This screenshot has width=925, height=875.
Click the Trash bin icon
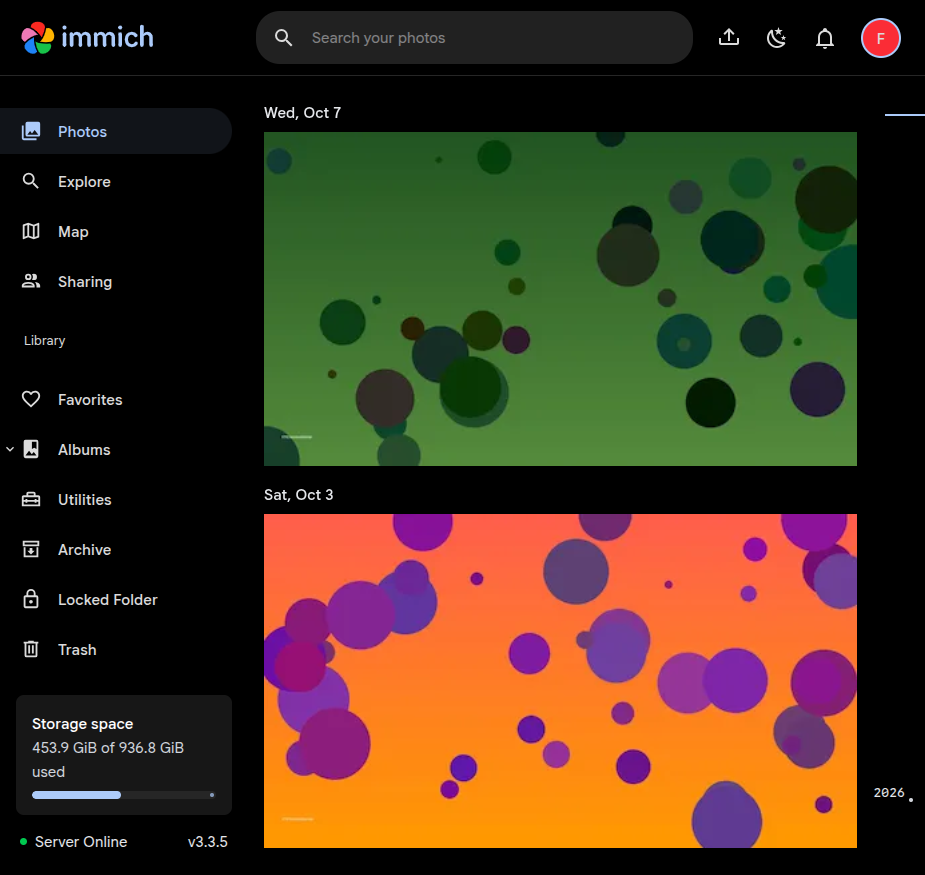[31, 649]
